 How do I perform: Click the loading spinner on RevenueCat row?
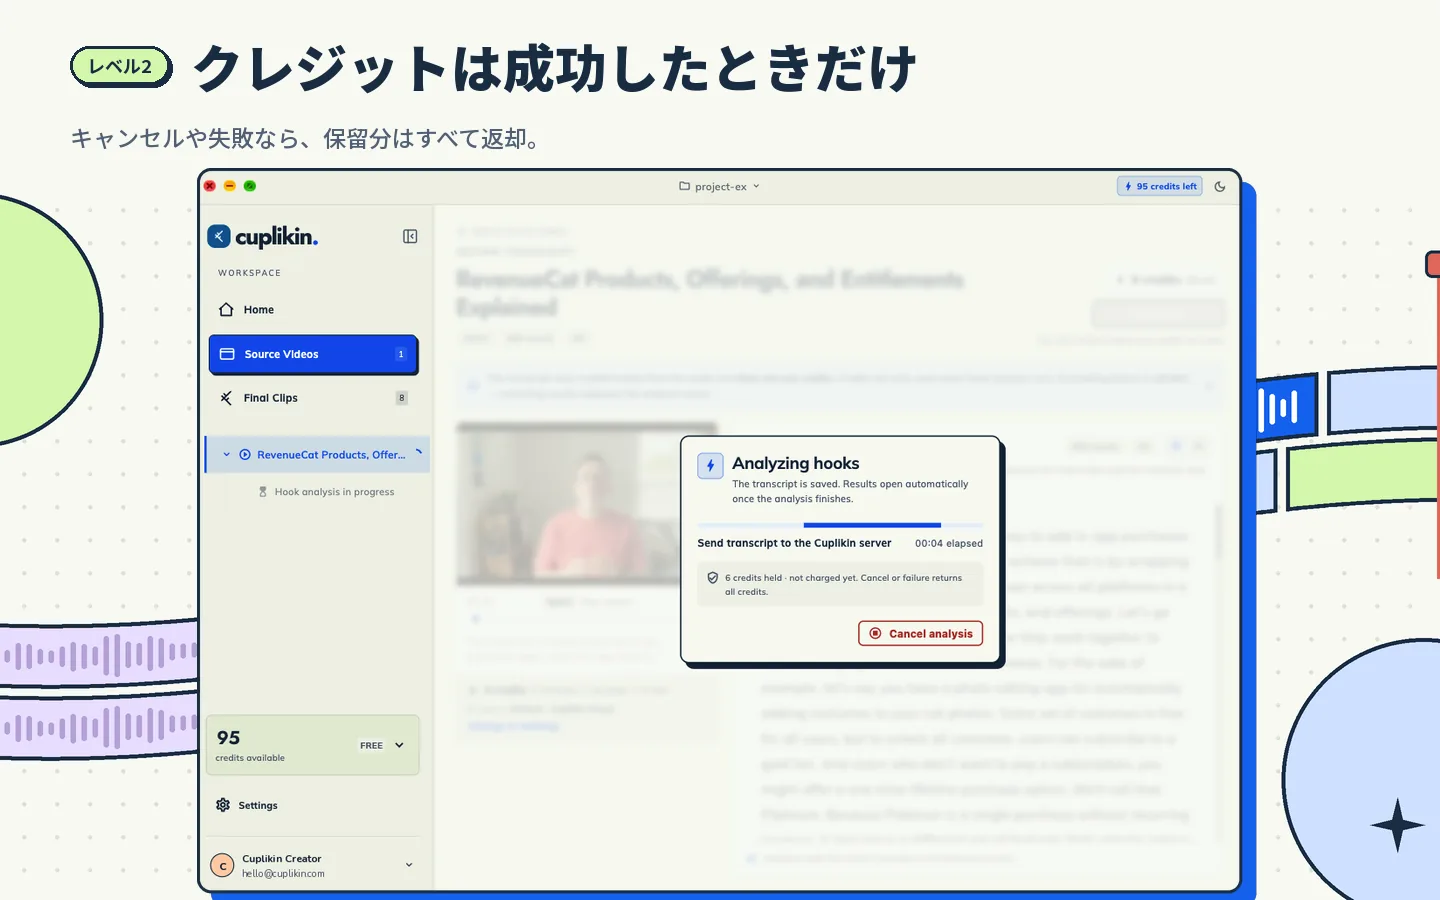tap(419, 453)
